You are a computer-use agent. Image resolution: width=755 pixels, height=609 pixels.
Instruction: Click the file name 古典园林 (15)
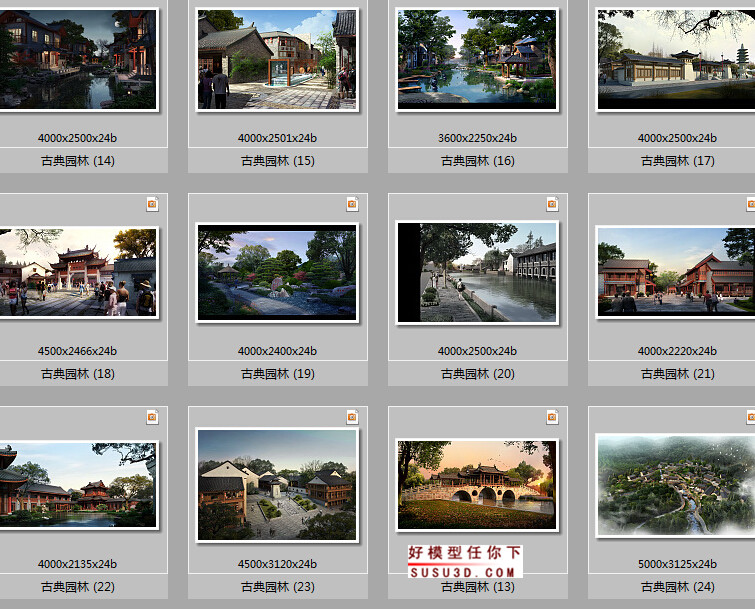coord(277,161)
